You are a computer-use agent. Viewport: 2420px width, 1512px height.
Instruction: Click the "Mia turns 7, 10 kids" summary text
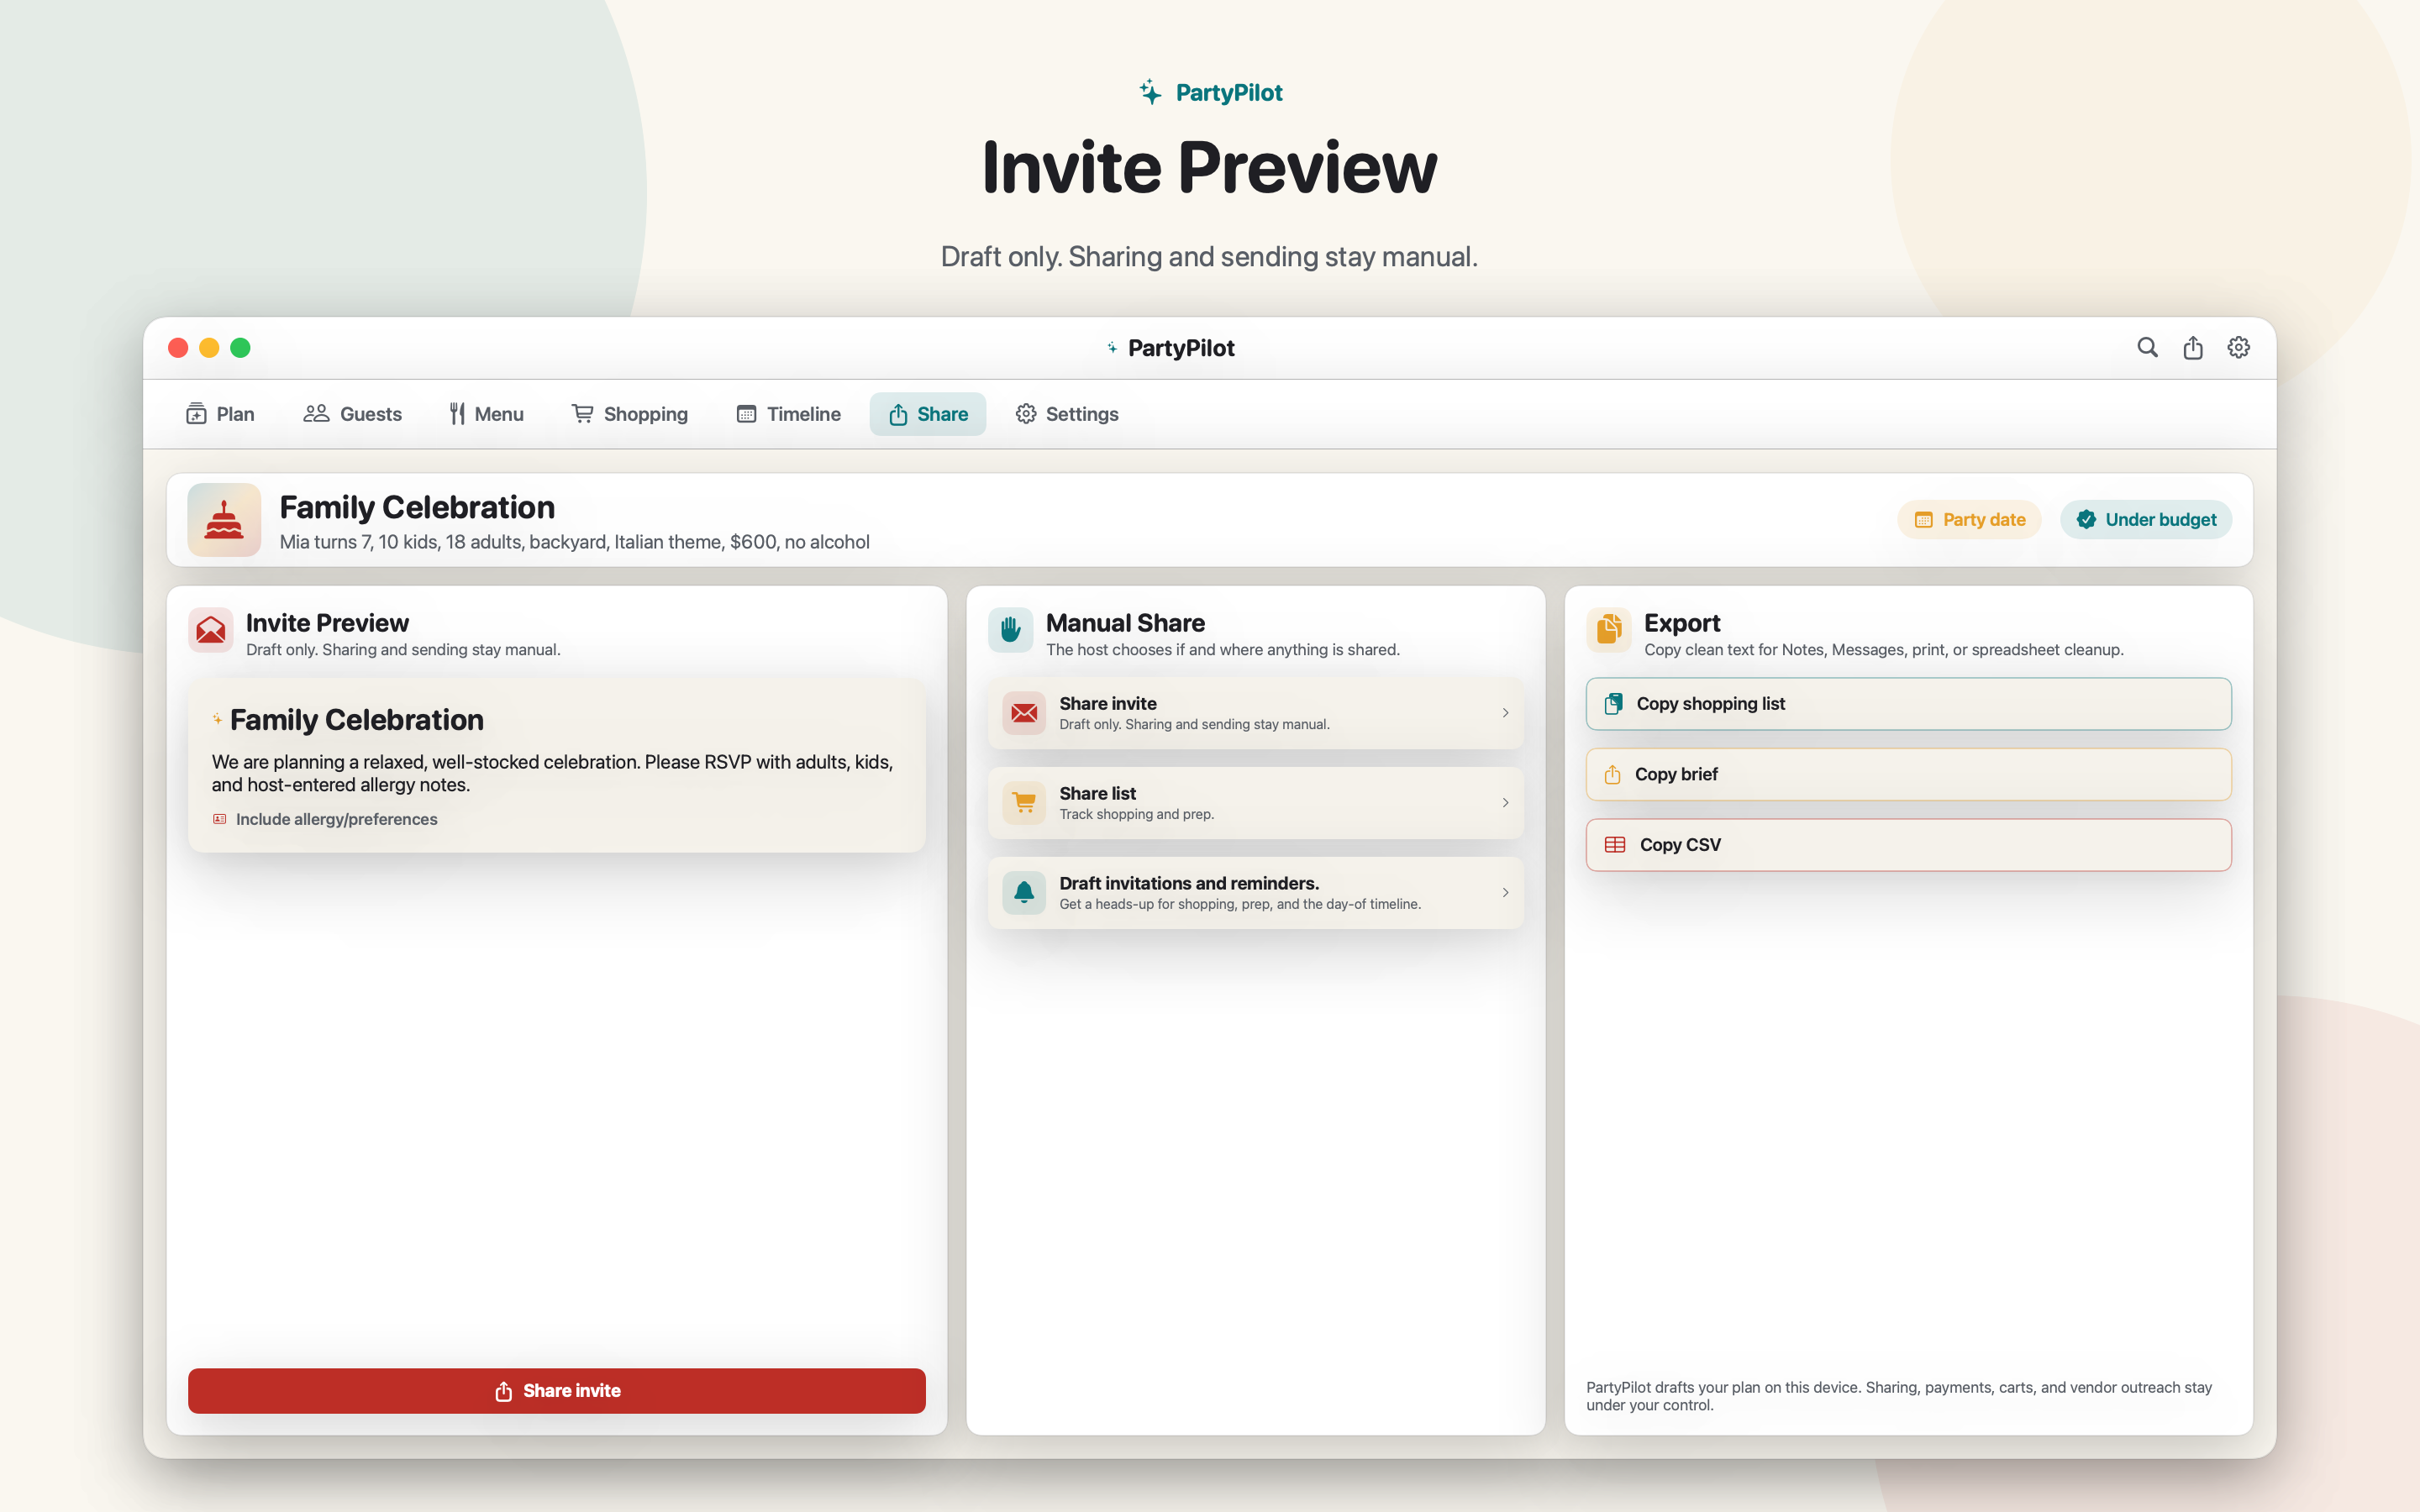575,542
